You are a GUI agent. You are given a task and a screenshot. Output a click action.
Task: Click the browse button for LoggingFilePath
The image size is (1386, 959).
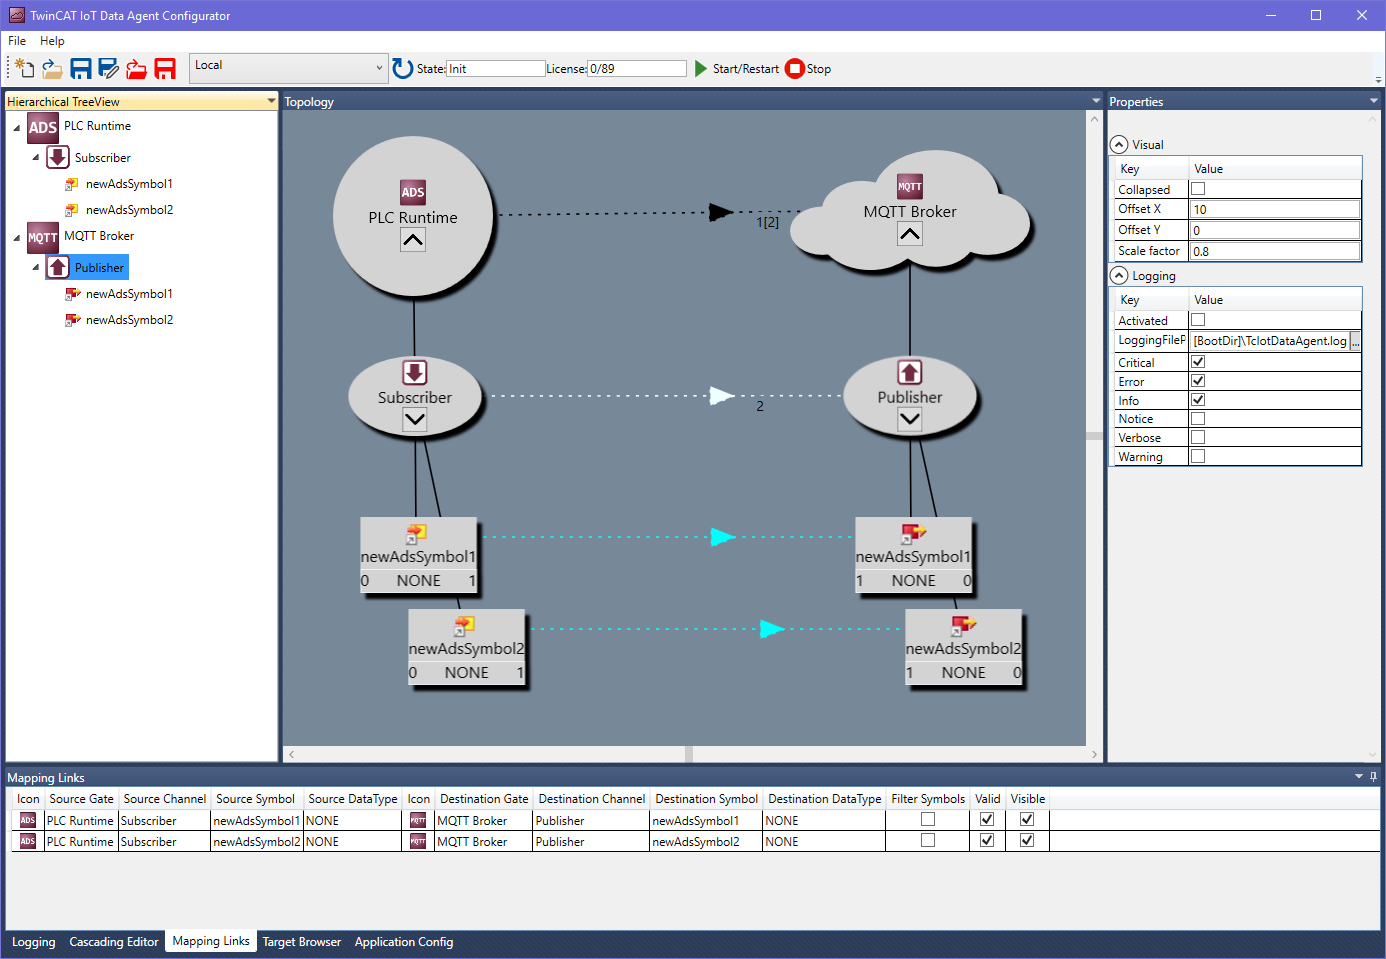1355,341
